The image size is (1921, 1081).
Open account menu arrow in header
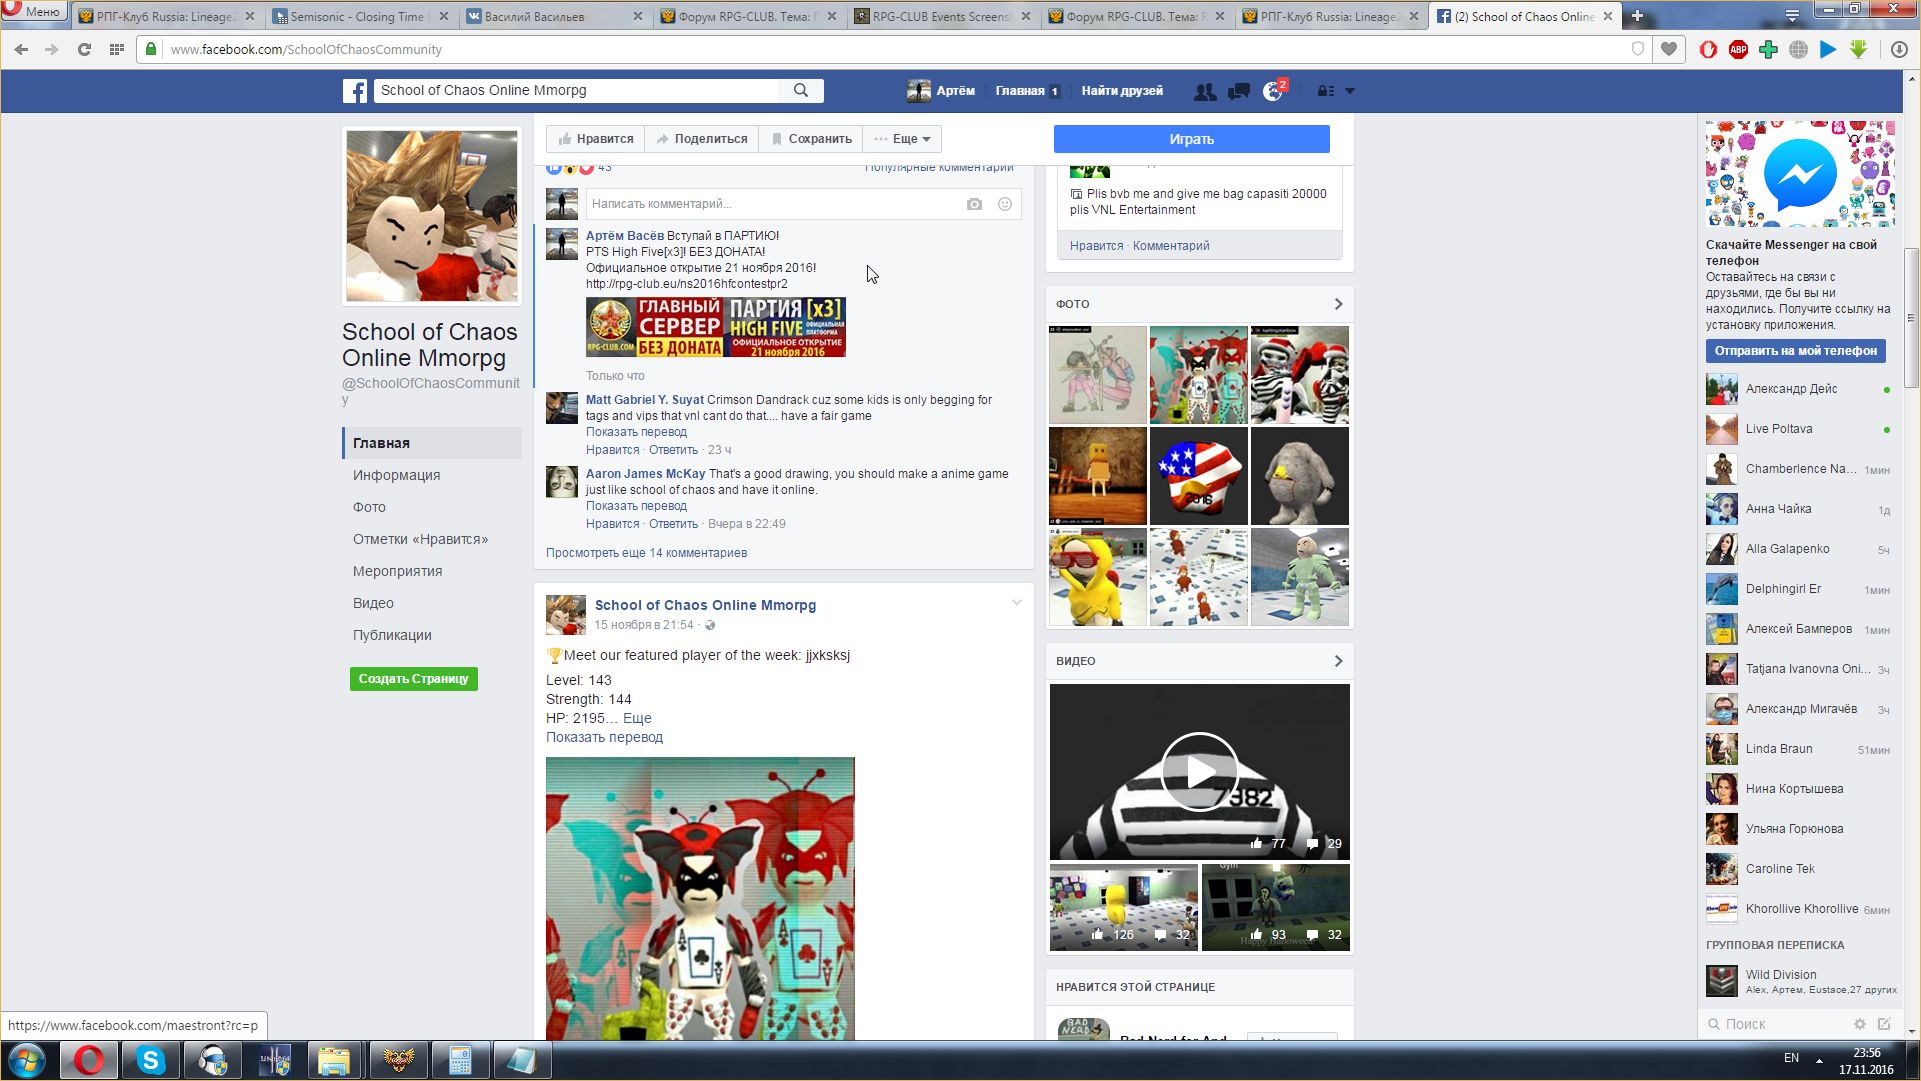click(x=1349, y=91)
